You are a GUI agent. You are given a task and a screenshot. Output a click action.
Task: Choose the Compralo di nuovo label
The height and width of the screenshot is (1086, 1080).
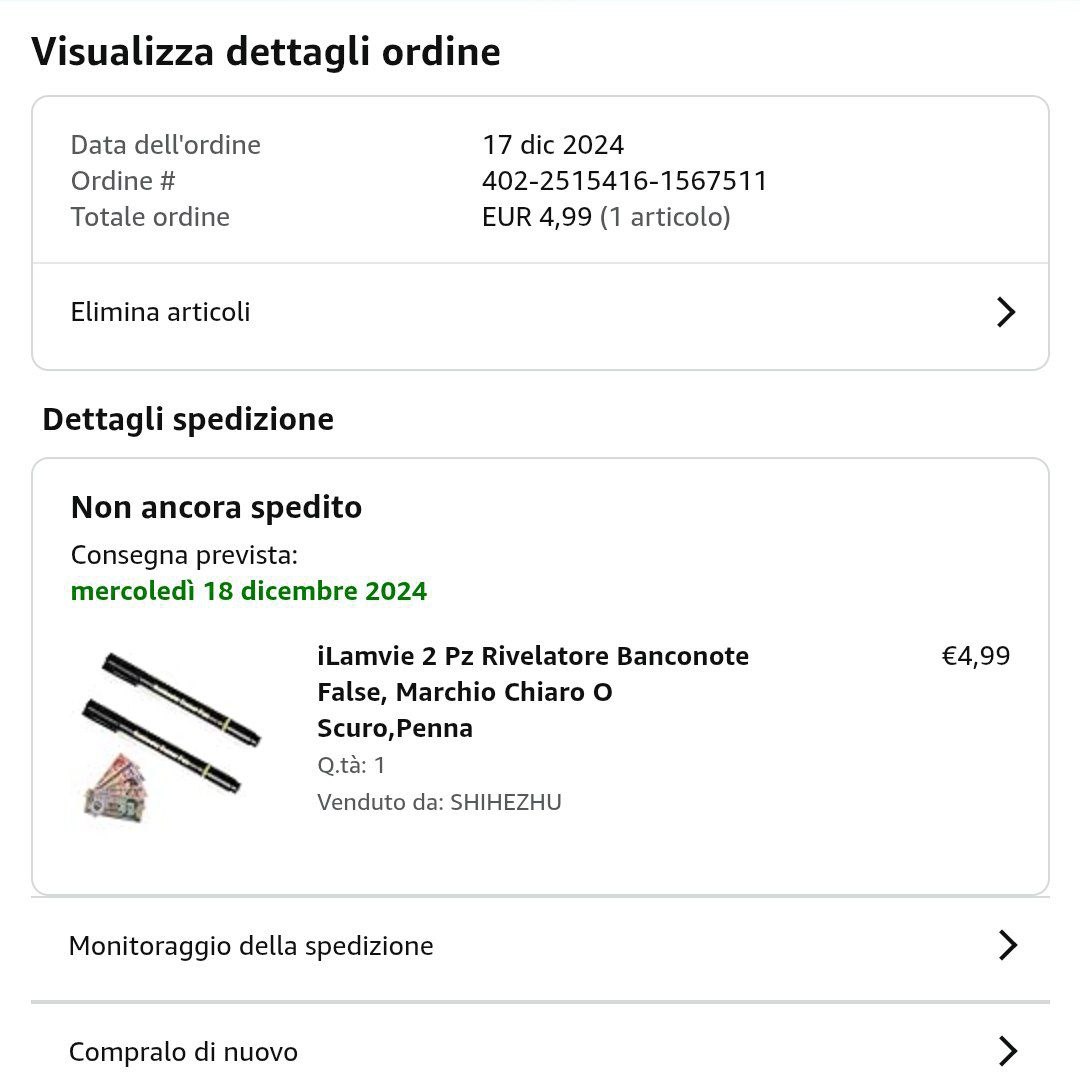(184, 1052)
